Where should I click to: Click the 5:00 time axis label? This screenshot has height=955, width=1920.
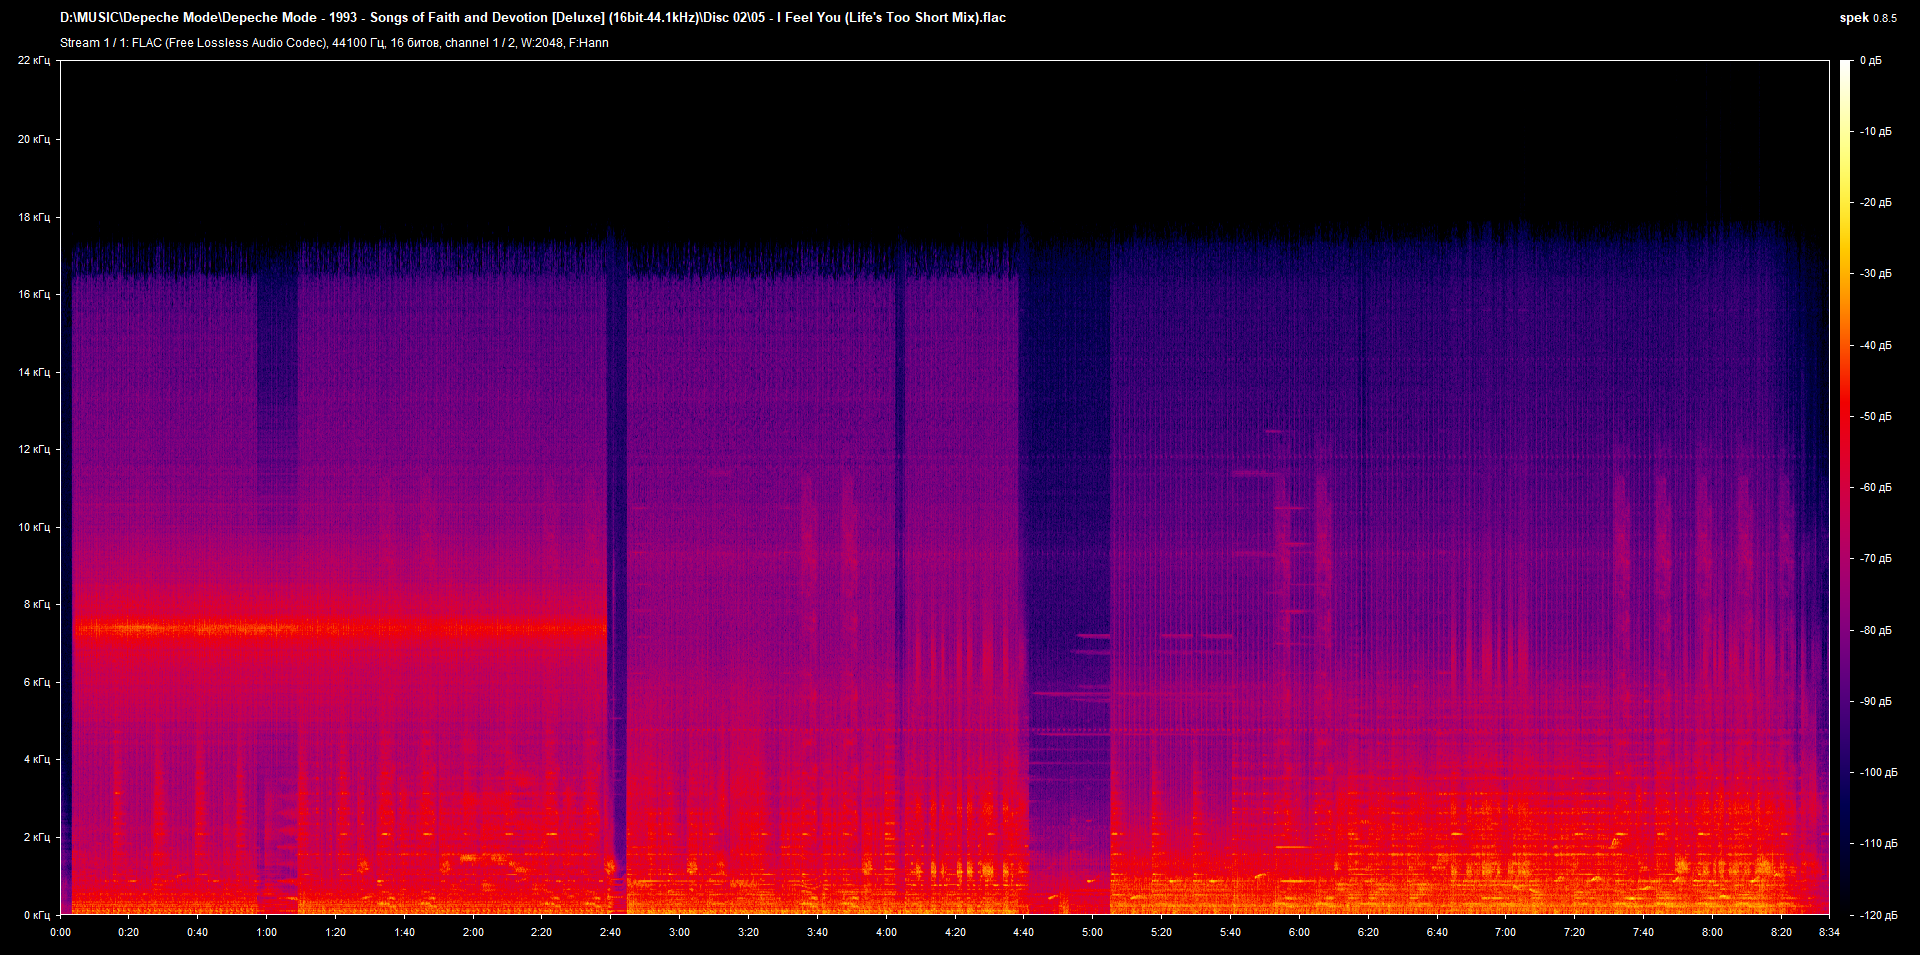click(1092, 932)
